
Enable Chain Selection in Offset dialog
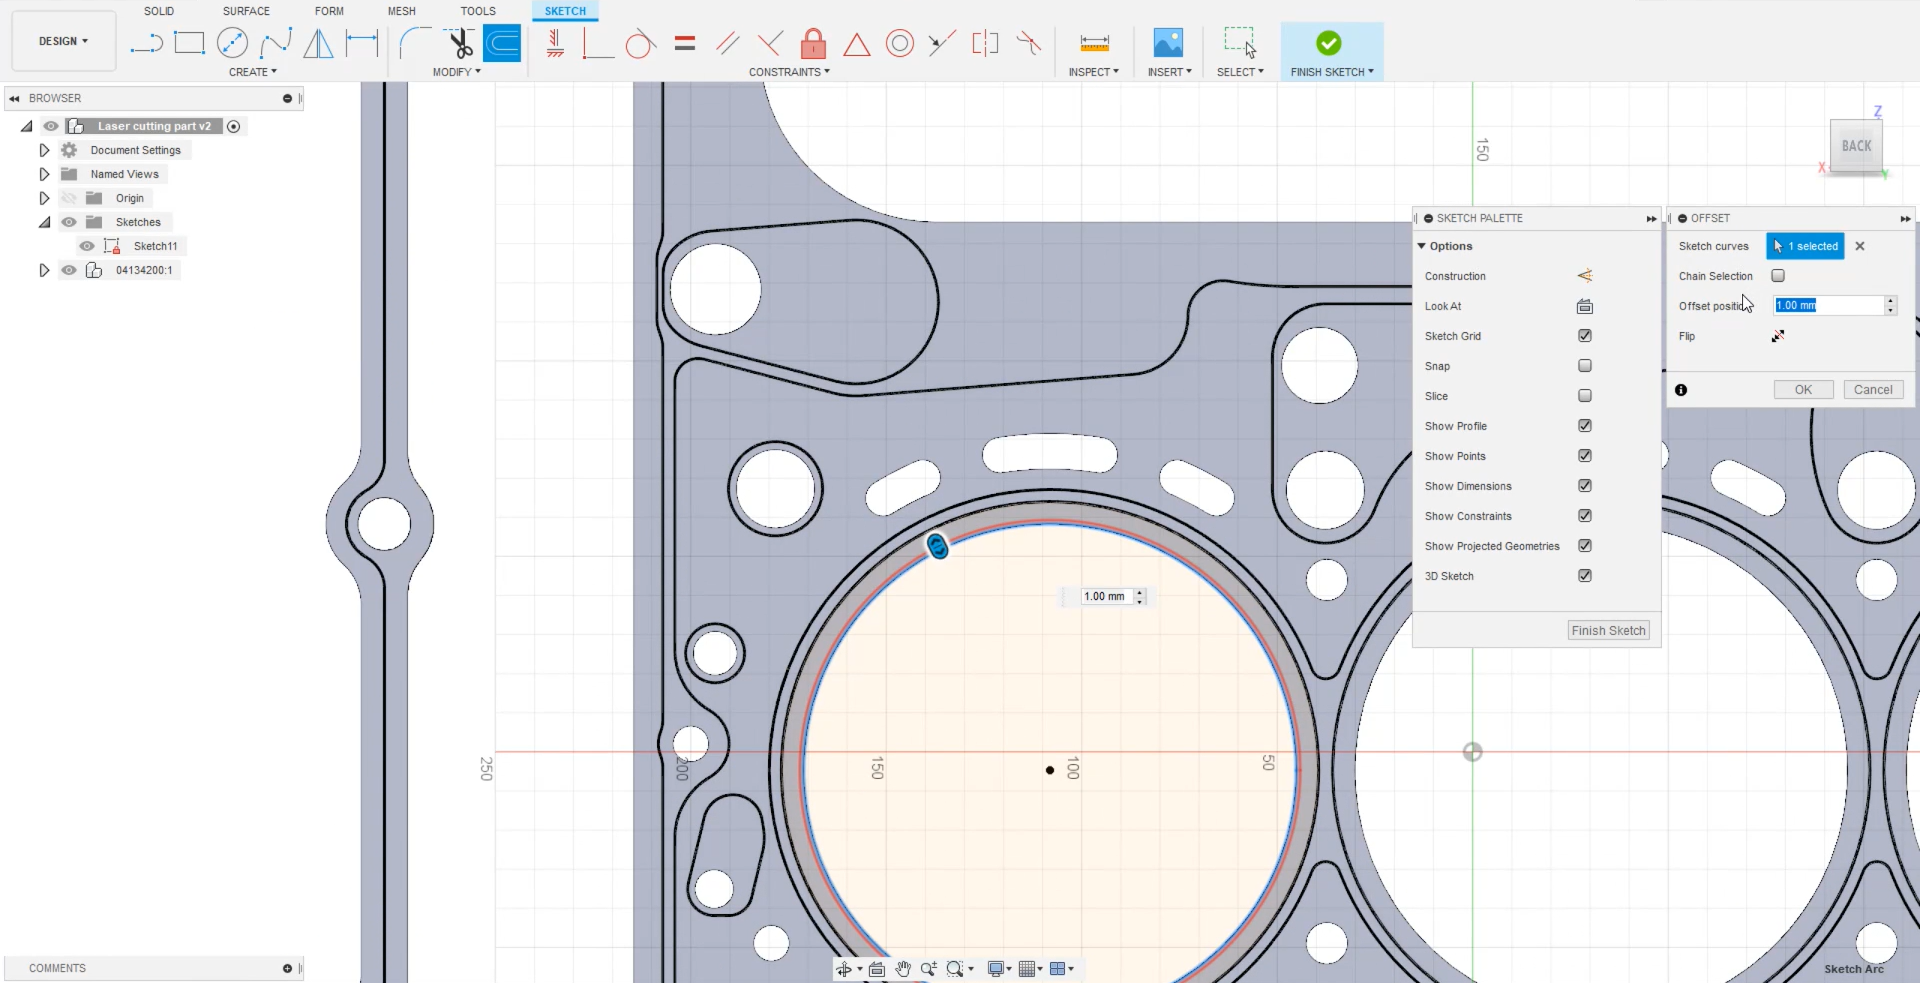click(x=1779, y=275)
